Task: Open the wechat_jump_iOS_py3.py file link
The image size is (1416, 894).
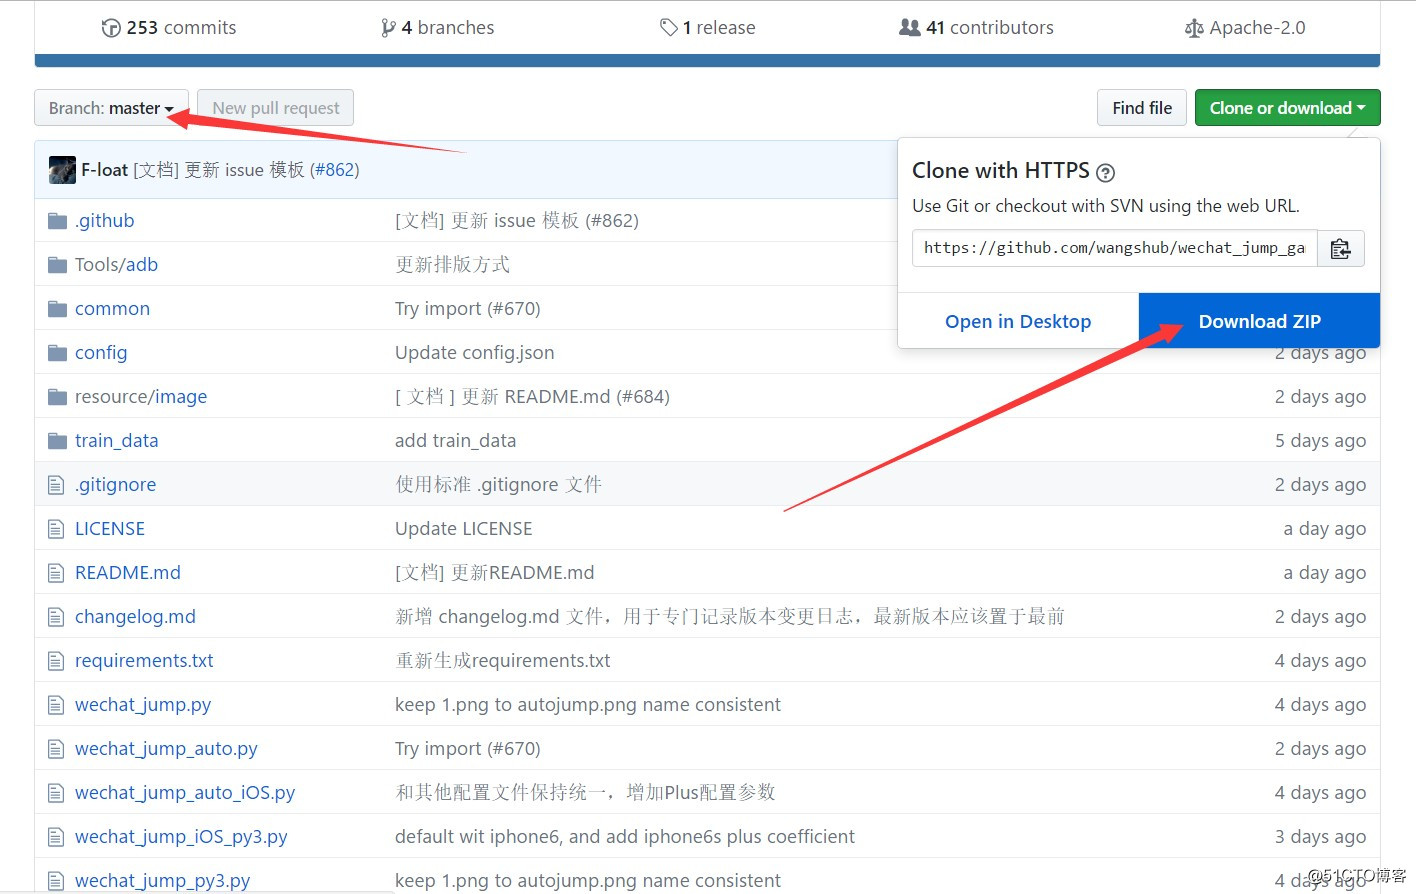Action: point(181,837)
